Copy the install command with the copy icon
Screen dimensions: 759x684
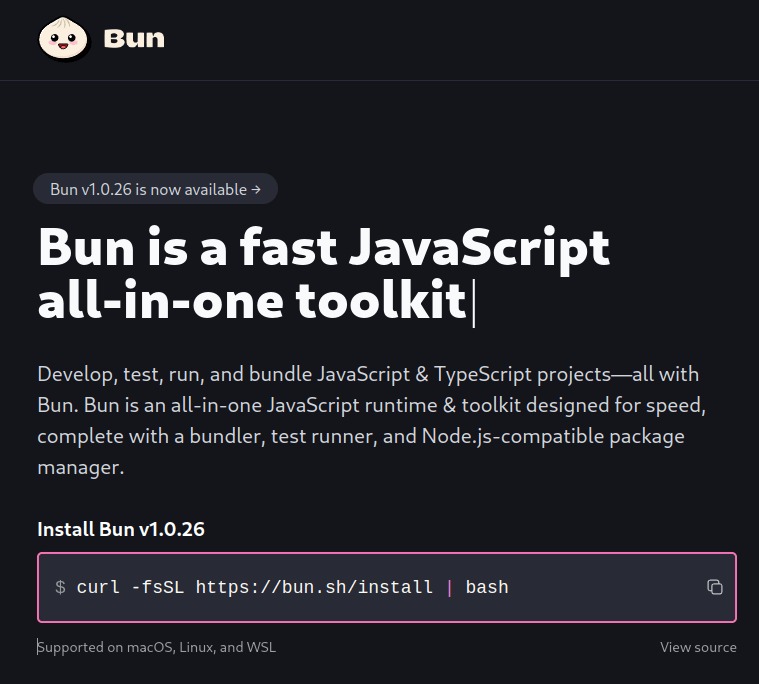pyautogui.click(x=714, y=587)
